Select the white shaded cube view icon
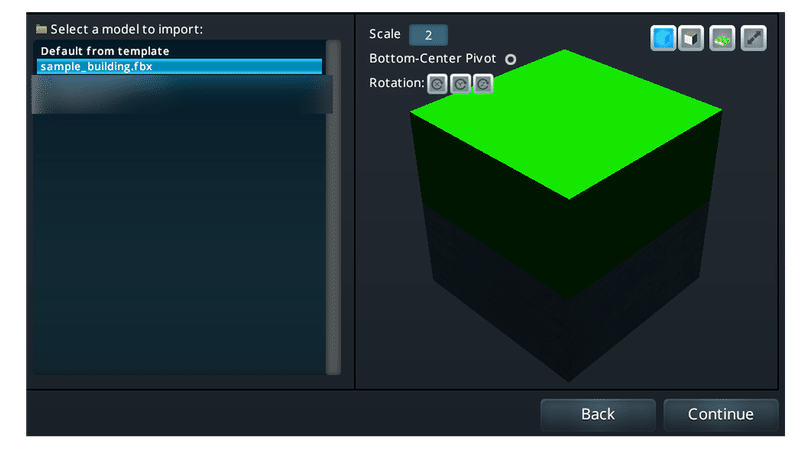The image size is (800, 450). tap(691, 38)
